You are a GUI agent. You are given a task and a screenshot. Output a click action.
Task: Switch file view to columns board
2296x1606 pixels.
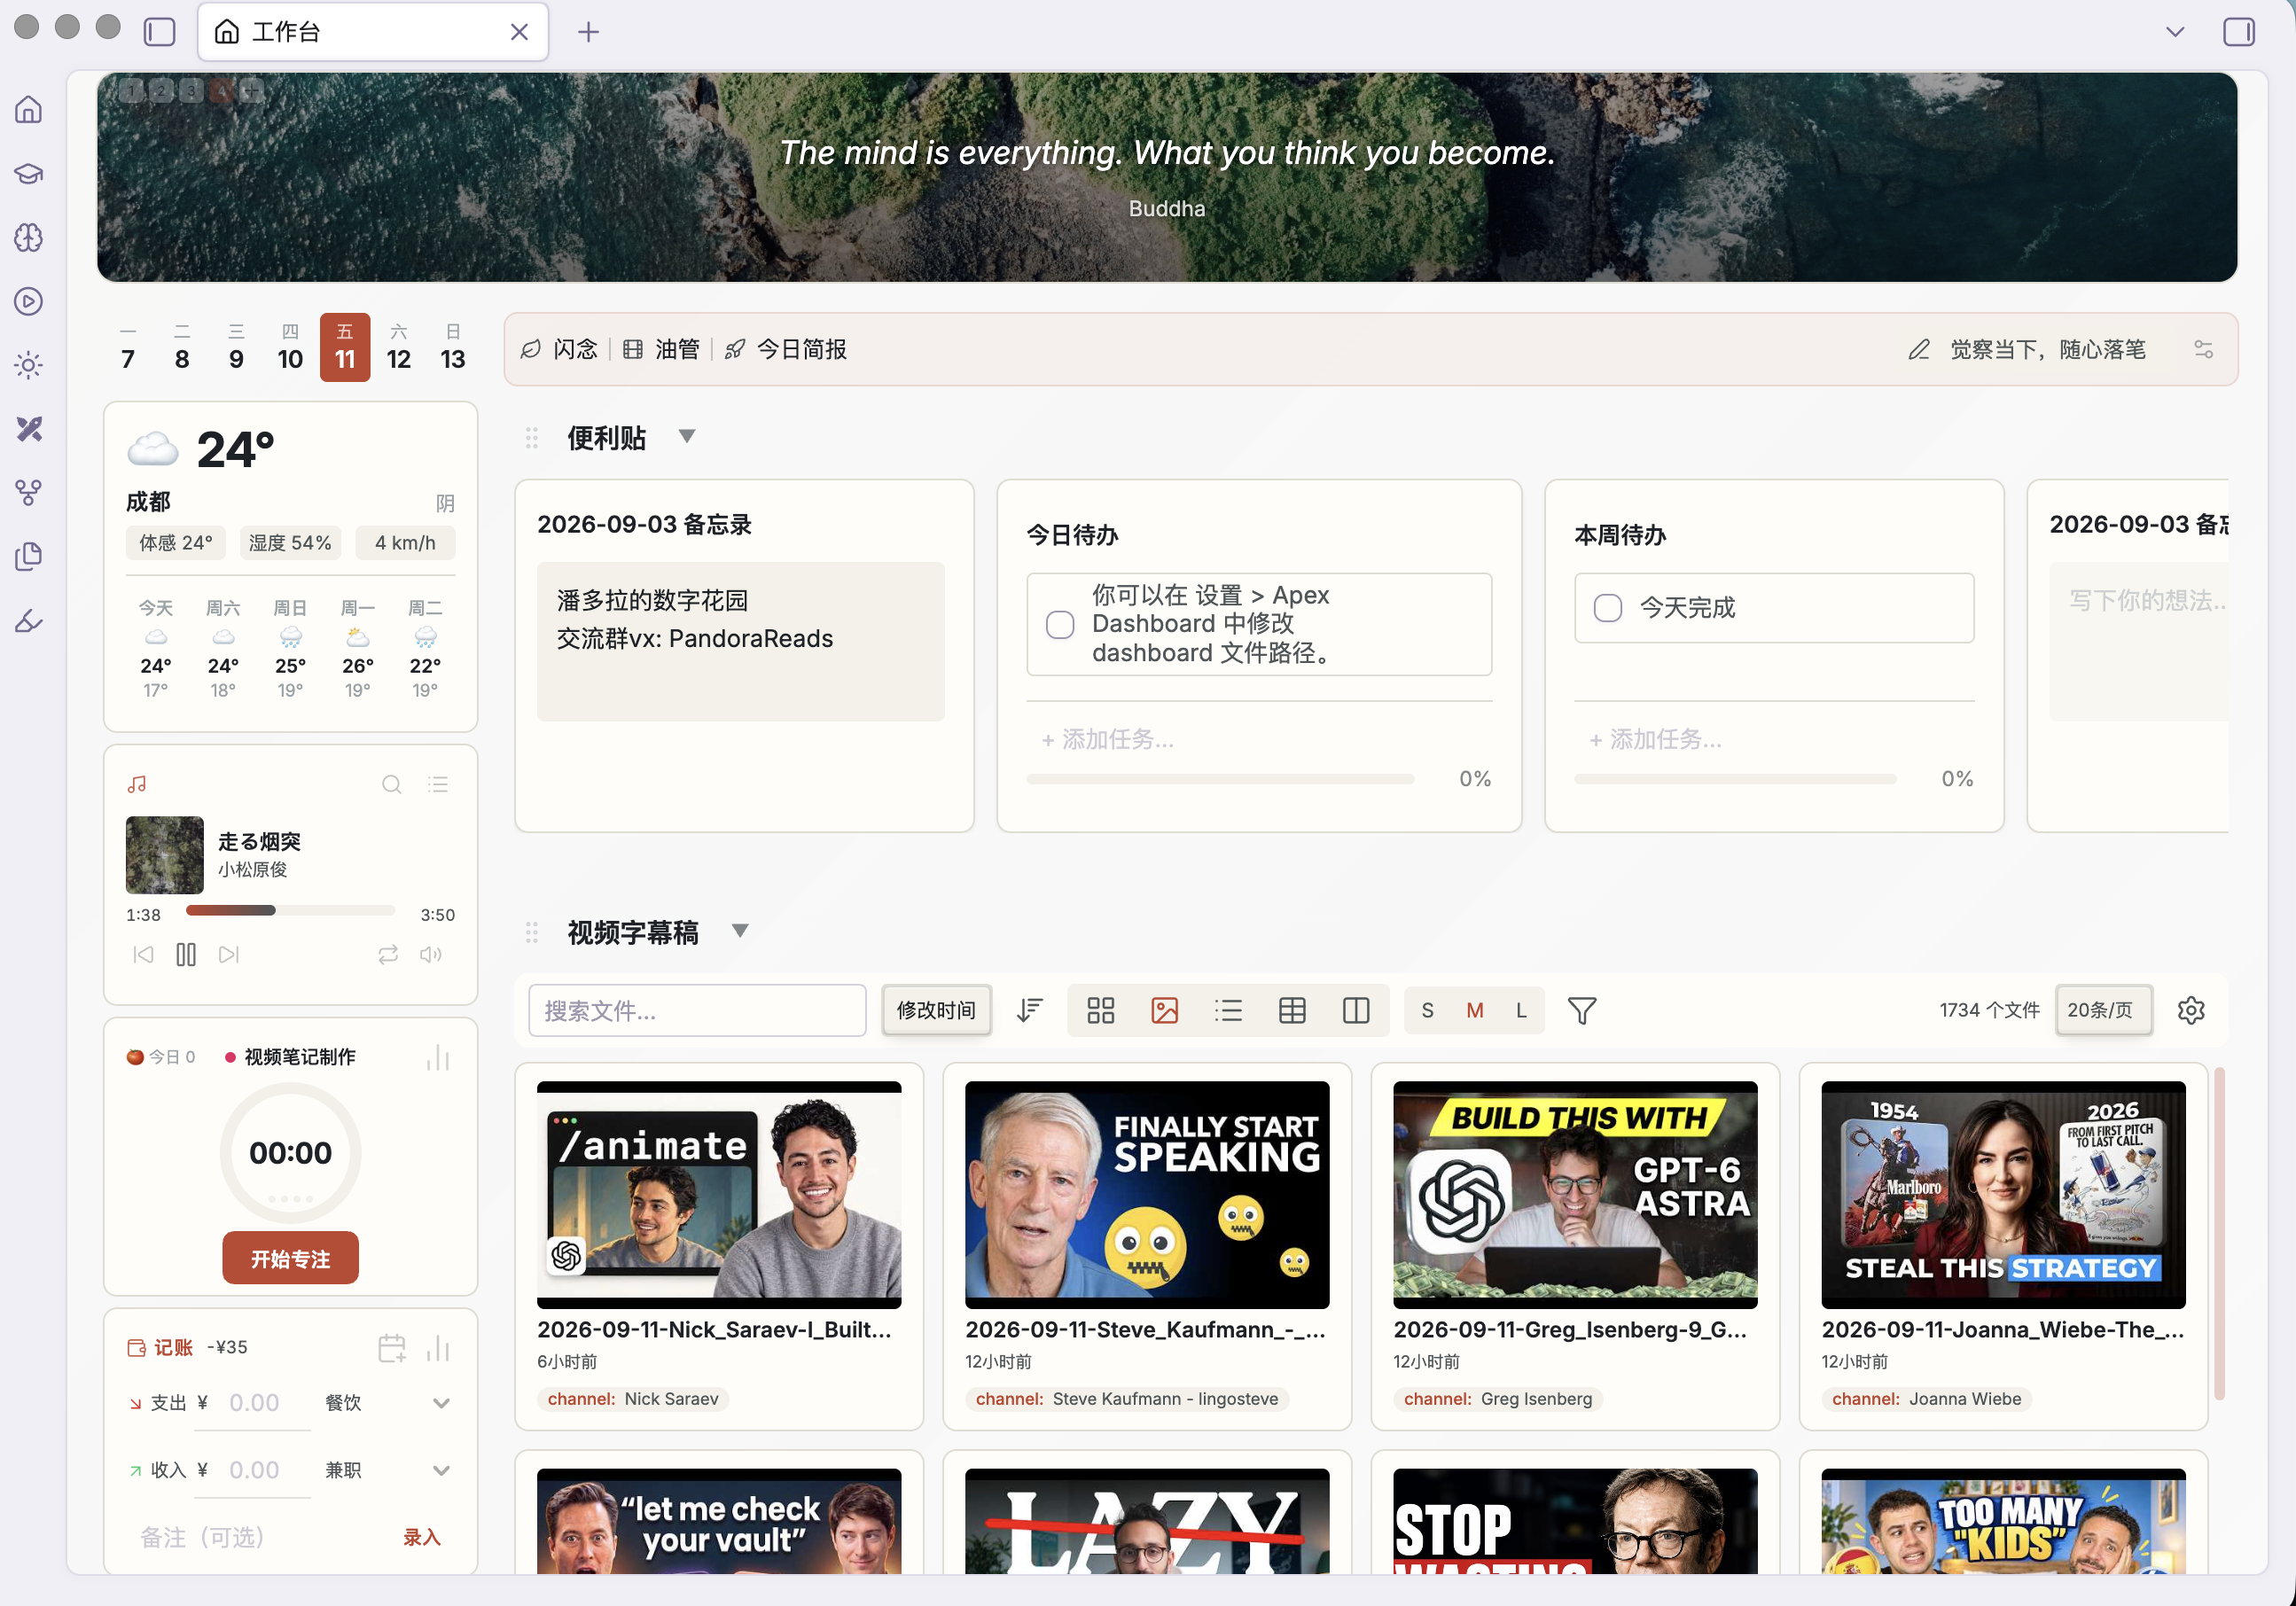pyautogui.click(x=1356, y=1010)
